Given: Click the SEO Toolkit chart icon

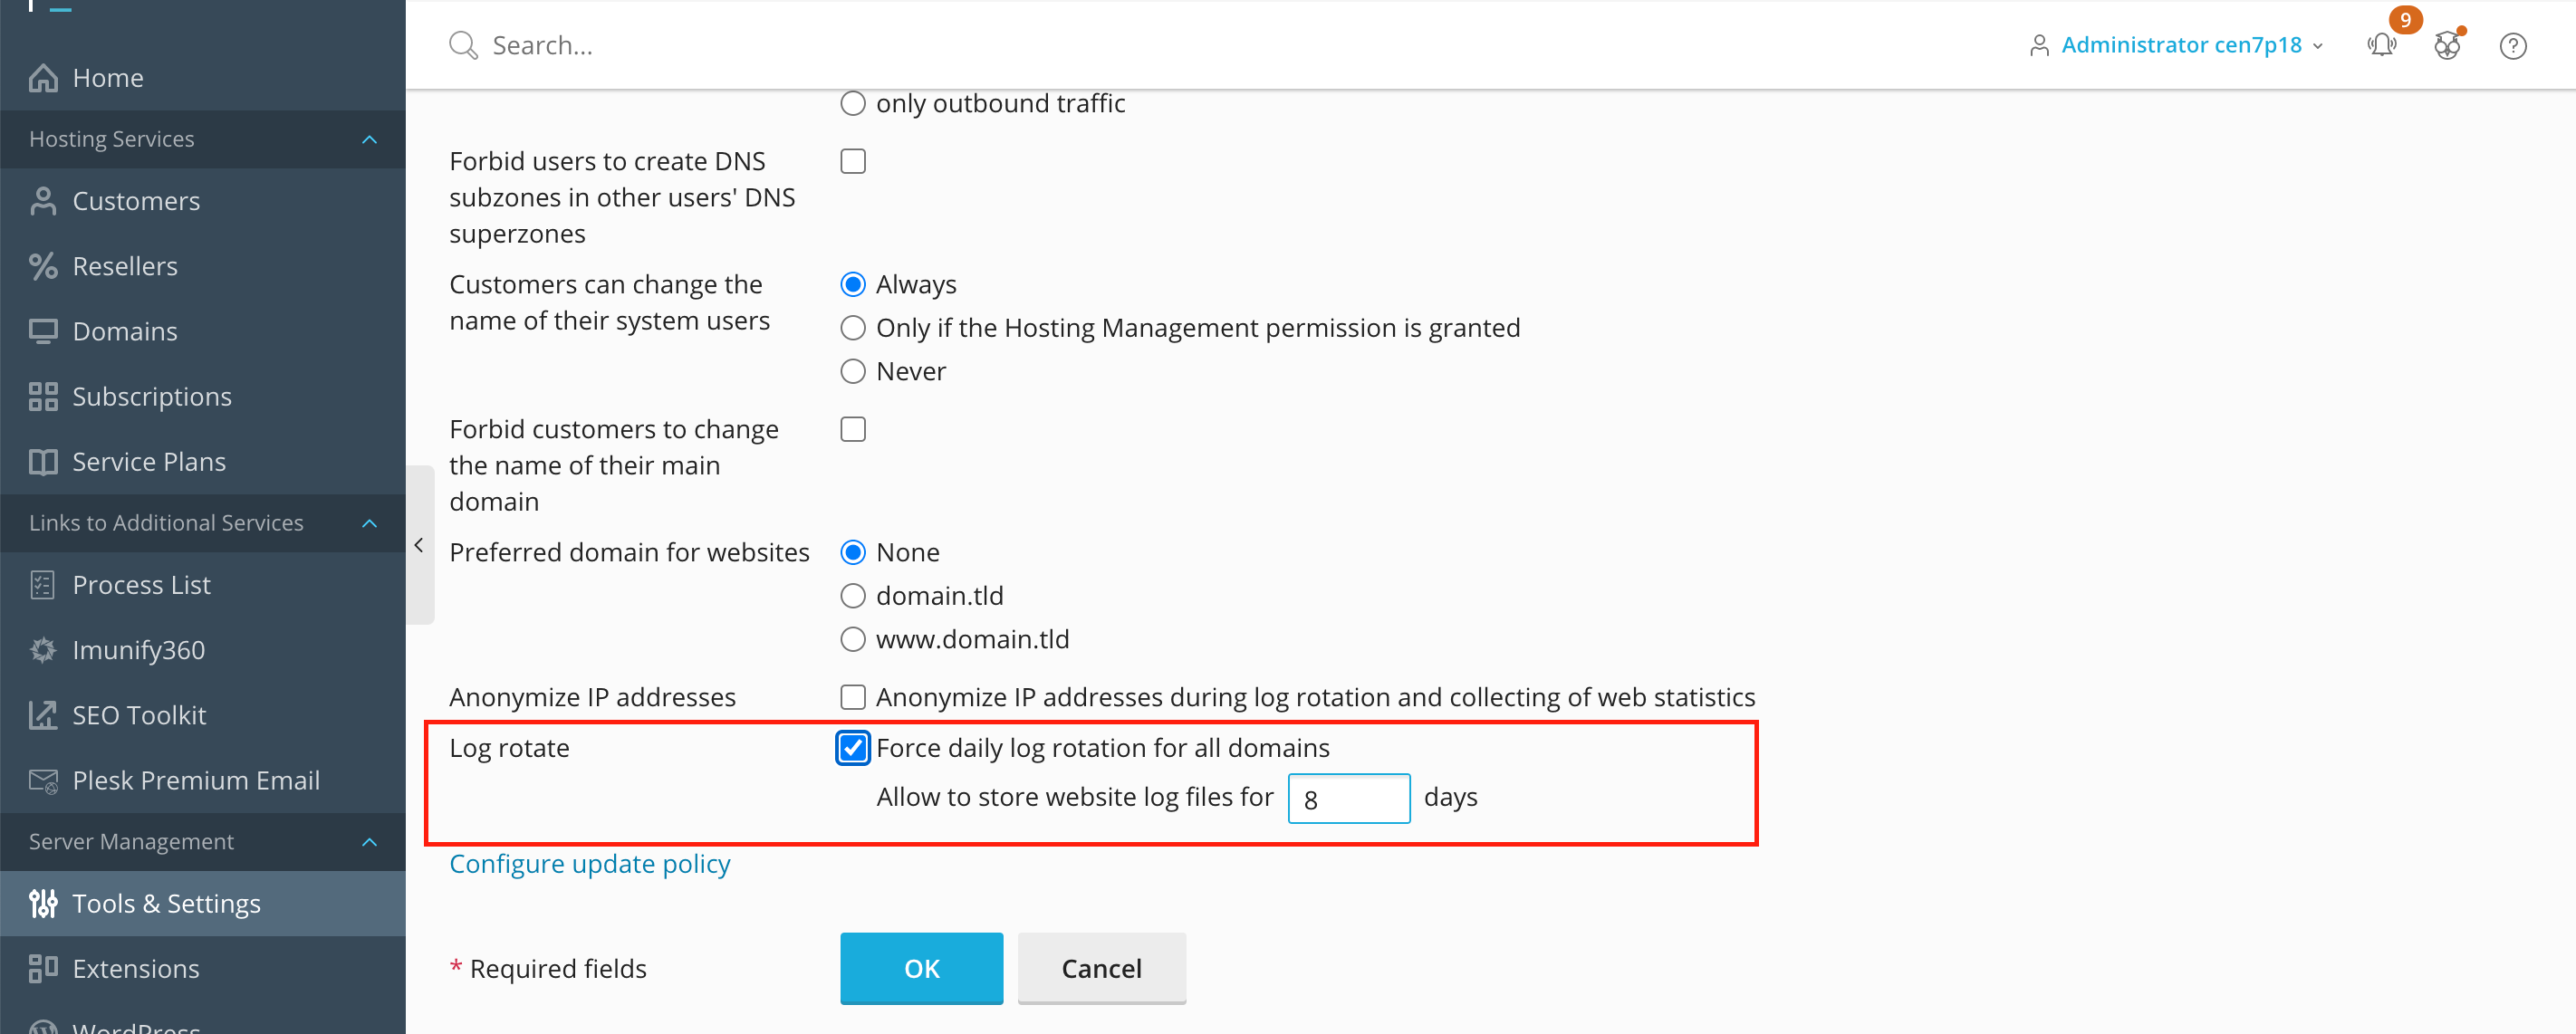Looking at the screenshot, I should [x=43, y=715].
